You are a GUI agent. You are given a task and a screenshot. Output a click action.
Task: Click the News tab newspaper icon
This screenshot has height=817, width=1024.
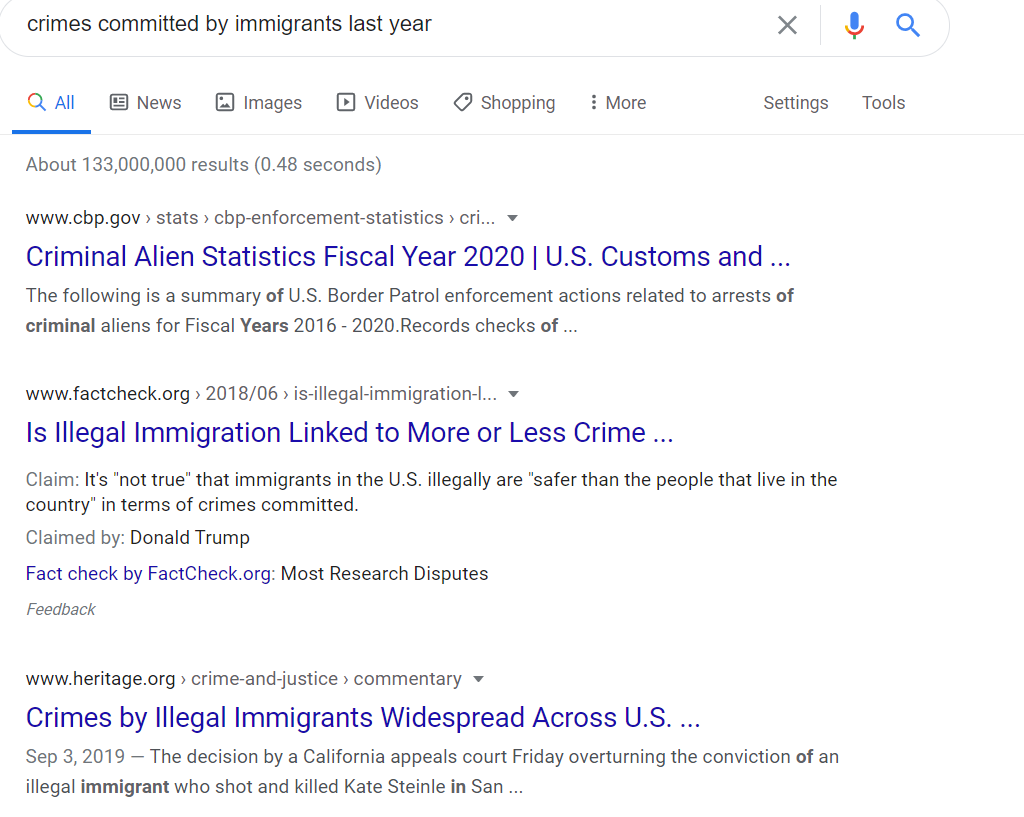[x=119, y=102]
